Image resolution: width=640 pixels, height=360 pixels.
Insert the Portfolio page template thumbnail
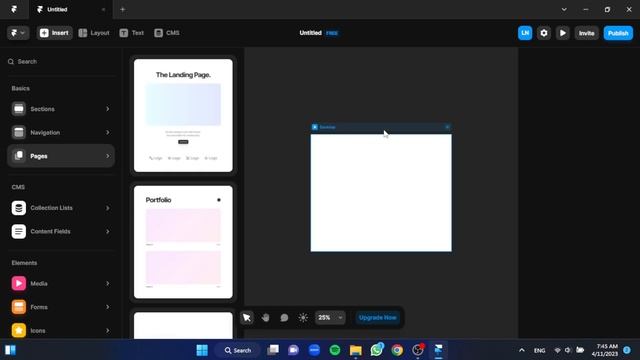pyautogui.click(x=183, y=242)
